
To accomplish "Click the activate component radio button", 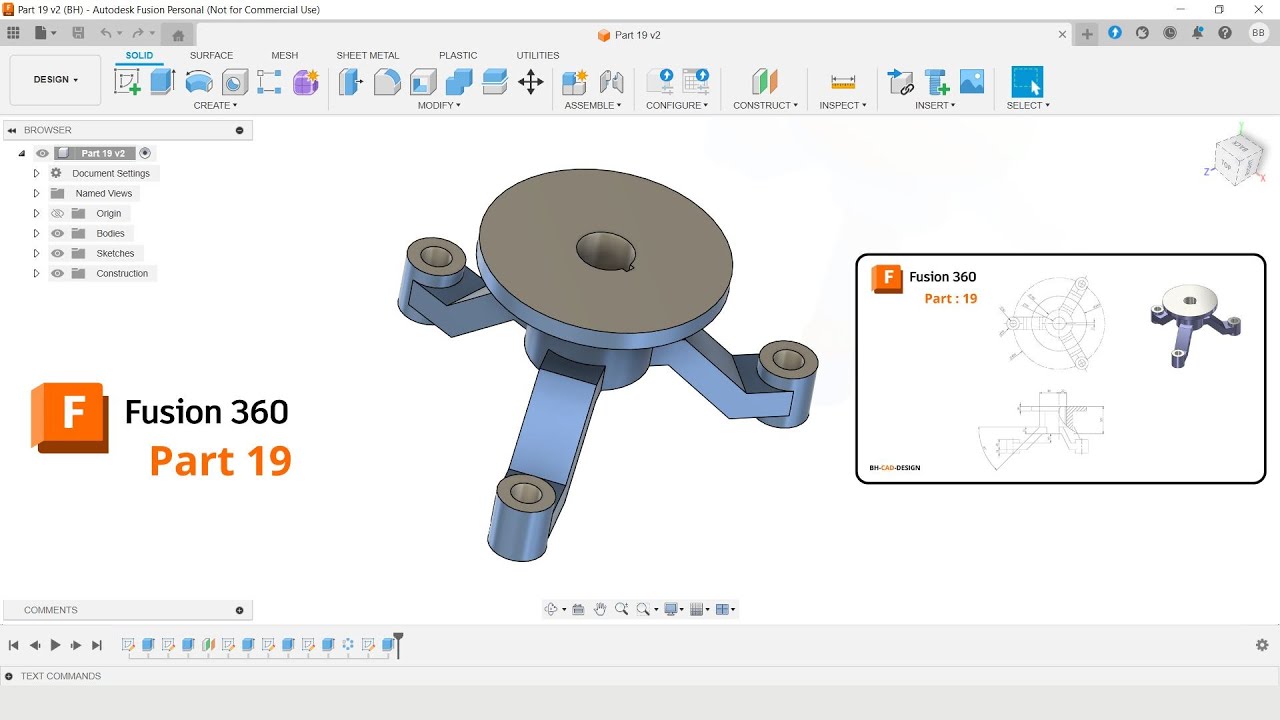I will pos(145,153).
